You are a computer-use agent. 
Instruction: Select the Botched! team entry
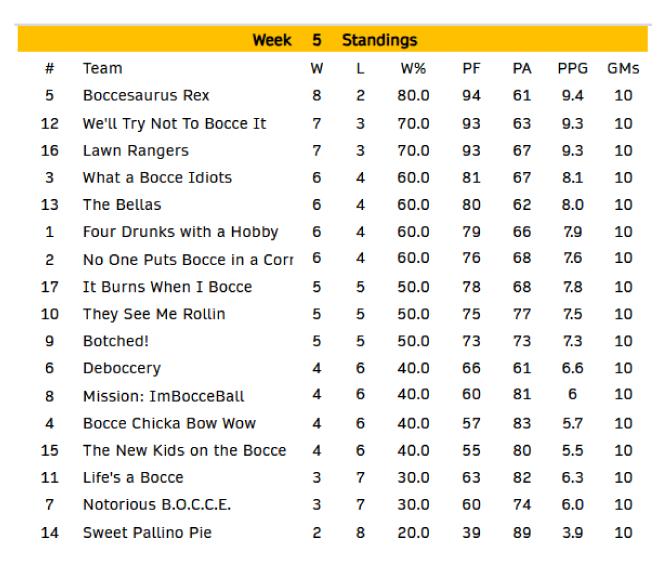pyautogui.click(x=115, y=341)
